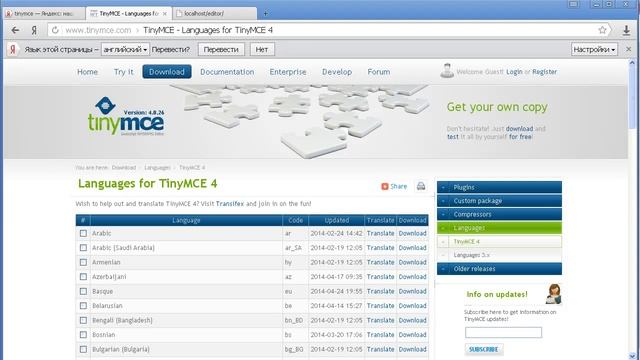Expand the Compressors sidebar section
The image size is (640, 360).
click(x=499, y=214)
